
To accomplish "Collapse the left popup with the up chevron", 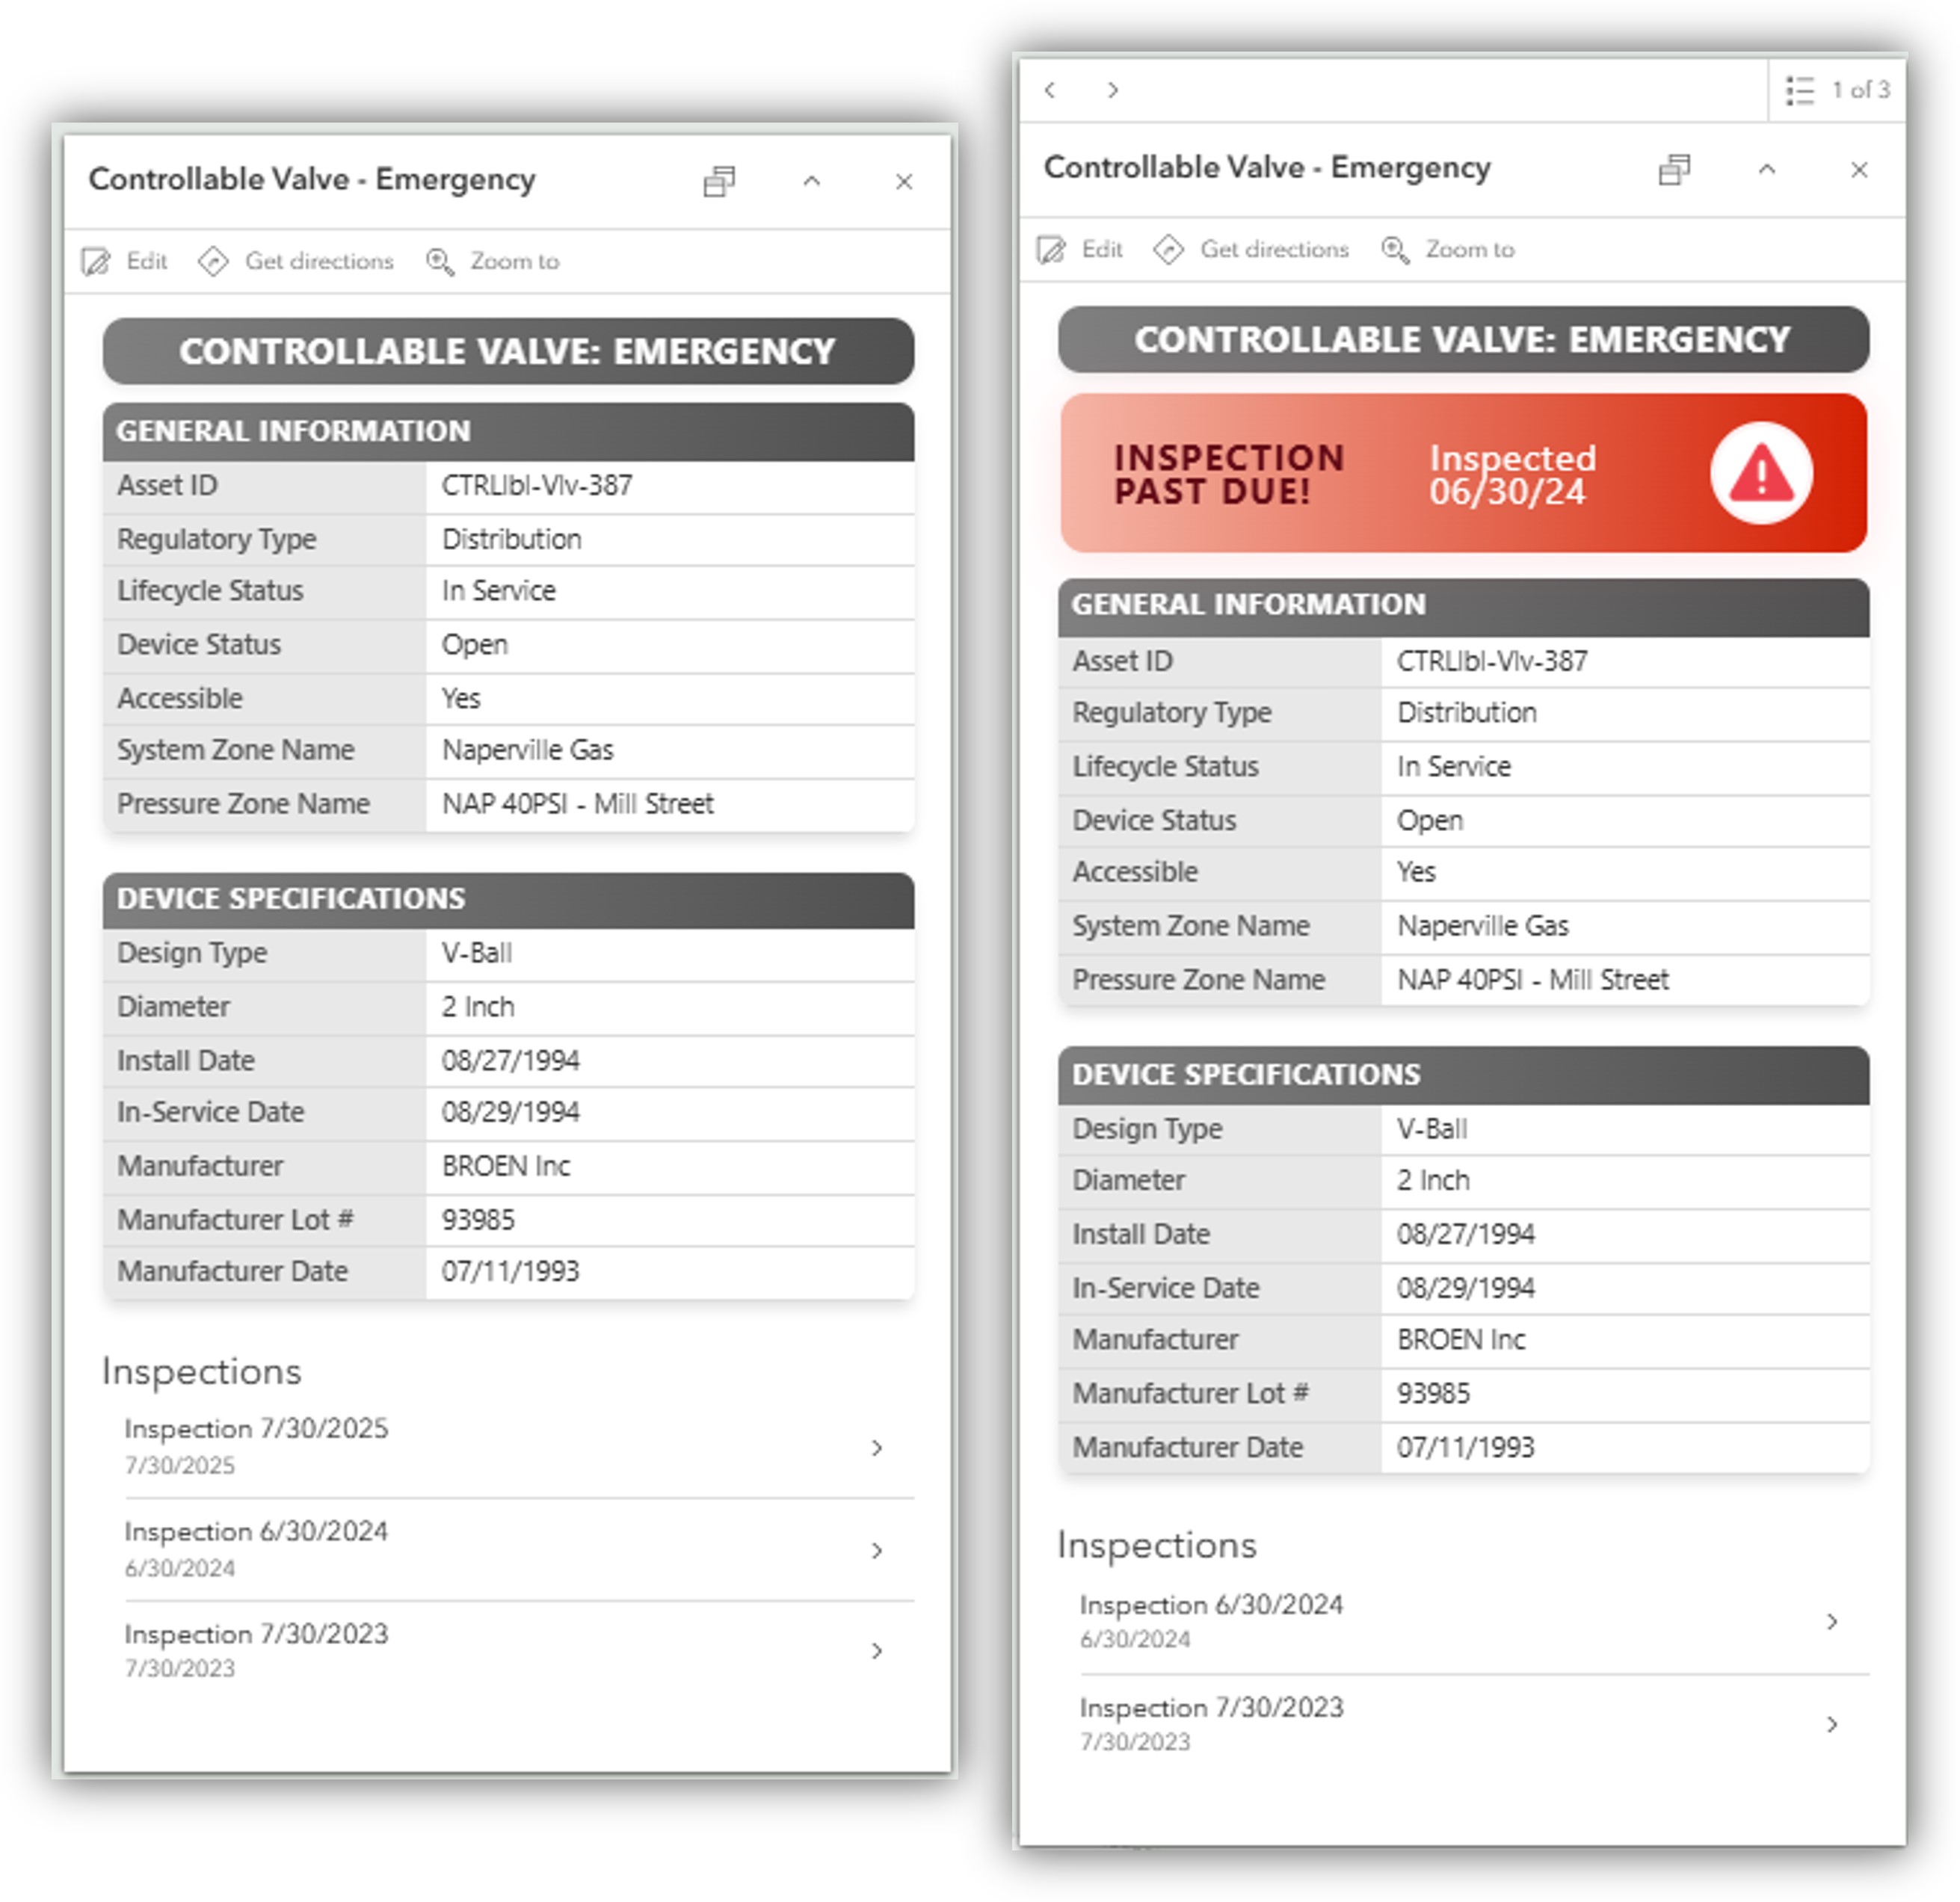I will tap(812, 181).
